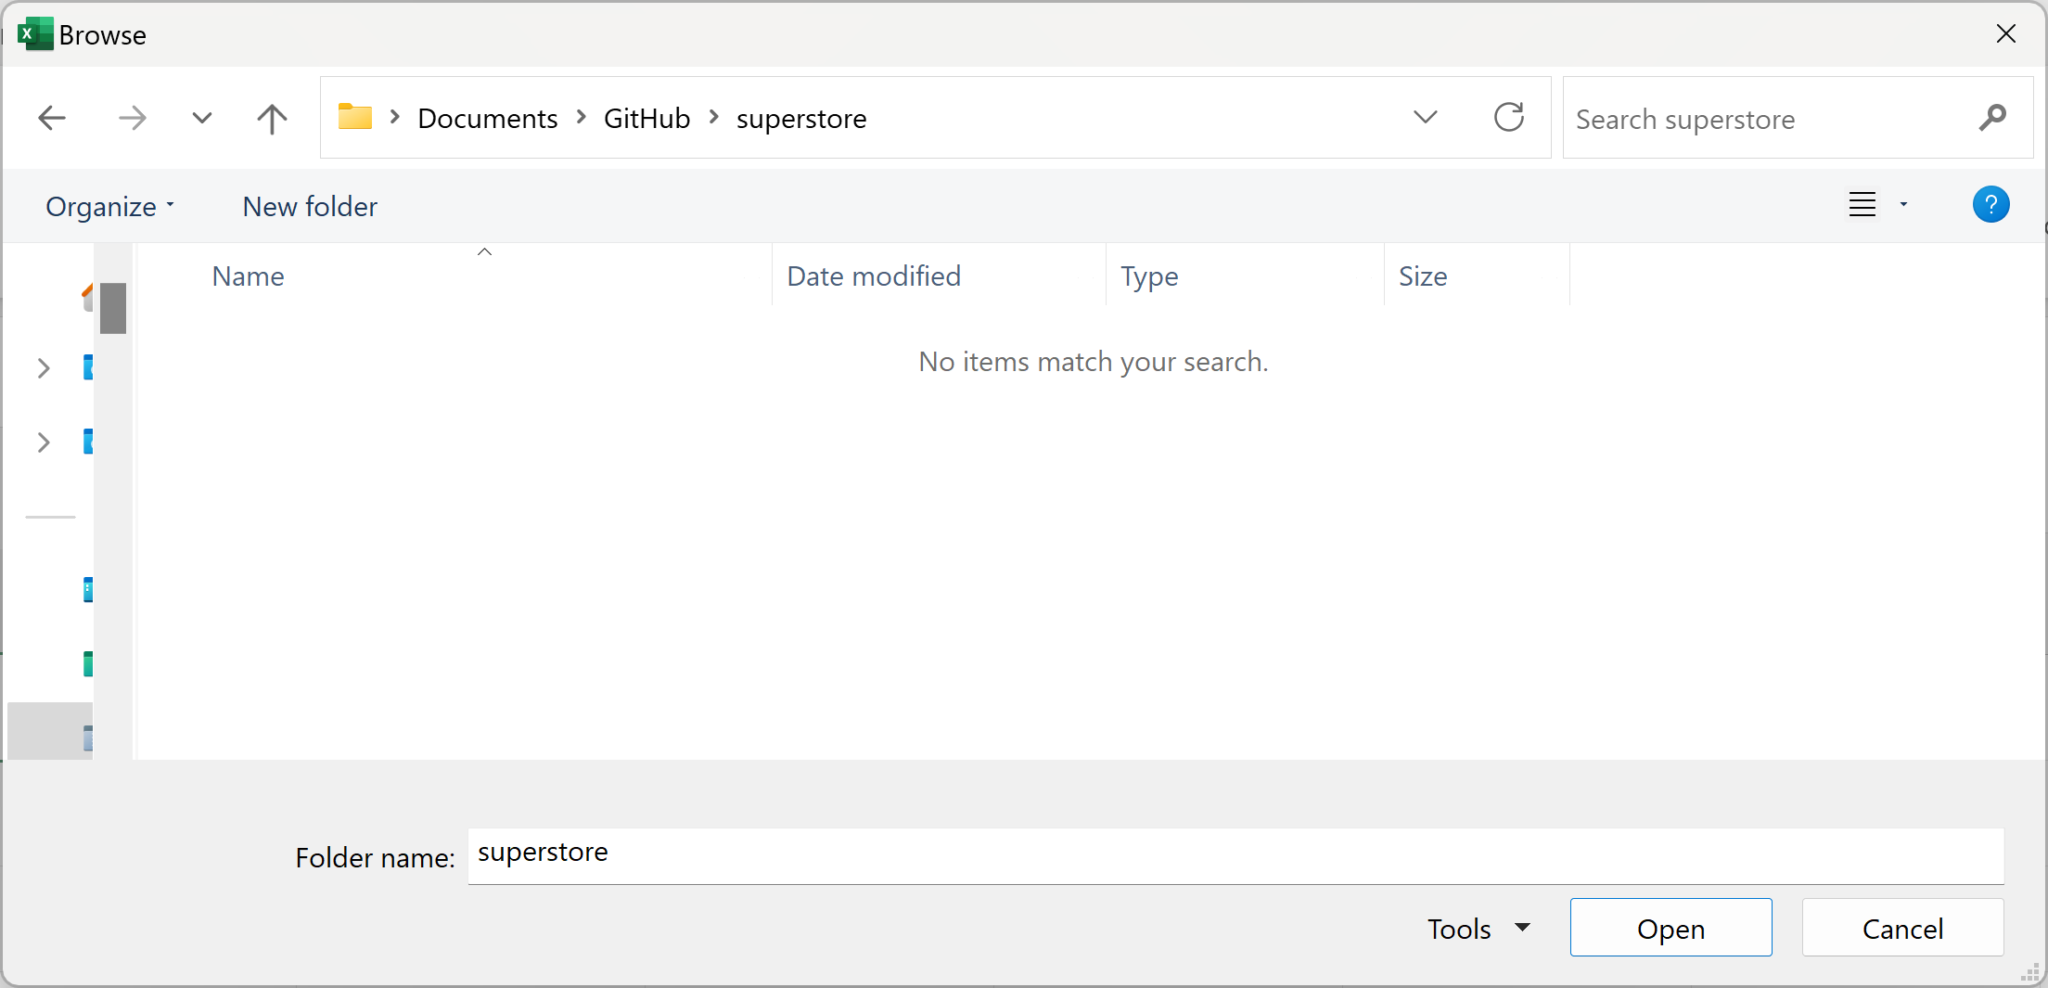Expand the first navigation tree item

coord(44,368)
